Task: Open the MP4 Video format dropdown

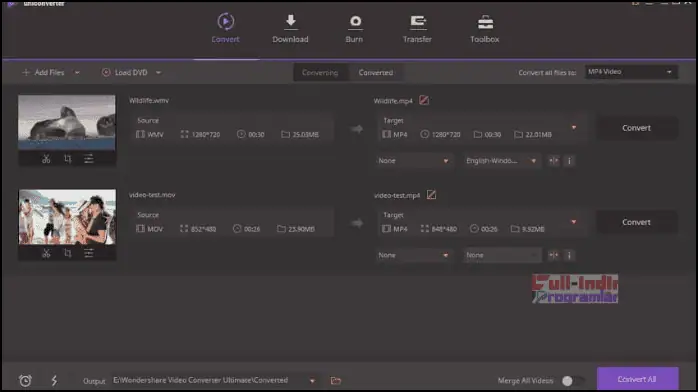Action: click(632, 72)
